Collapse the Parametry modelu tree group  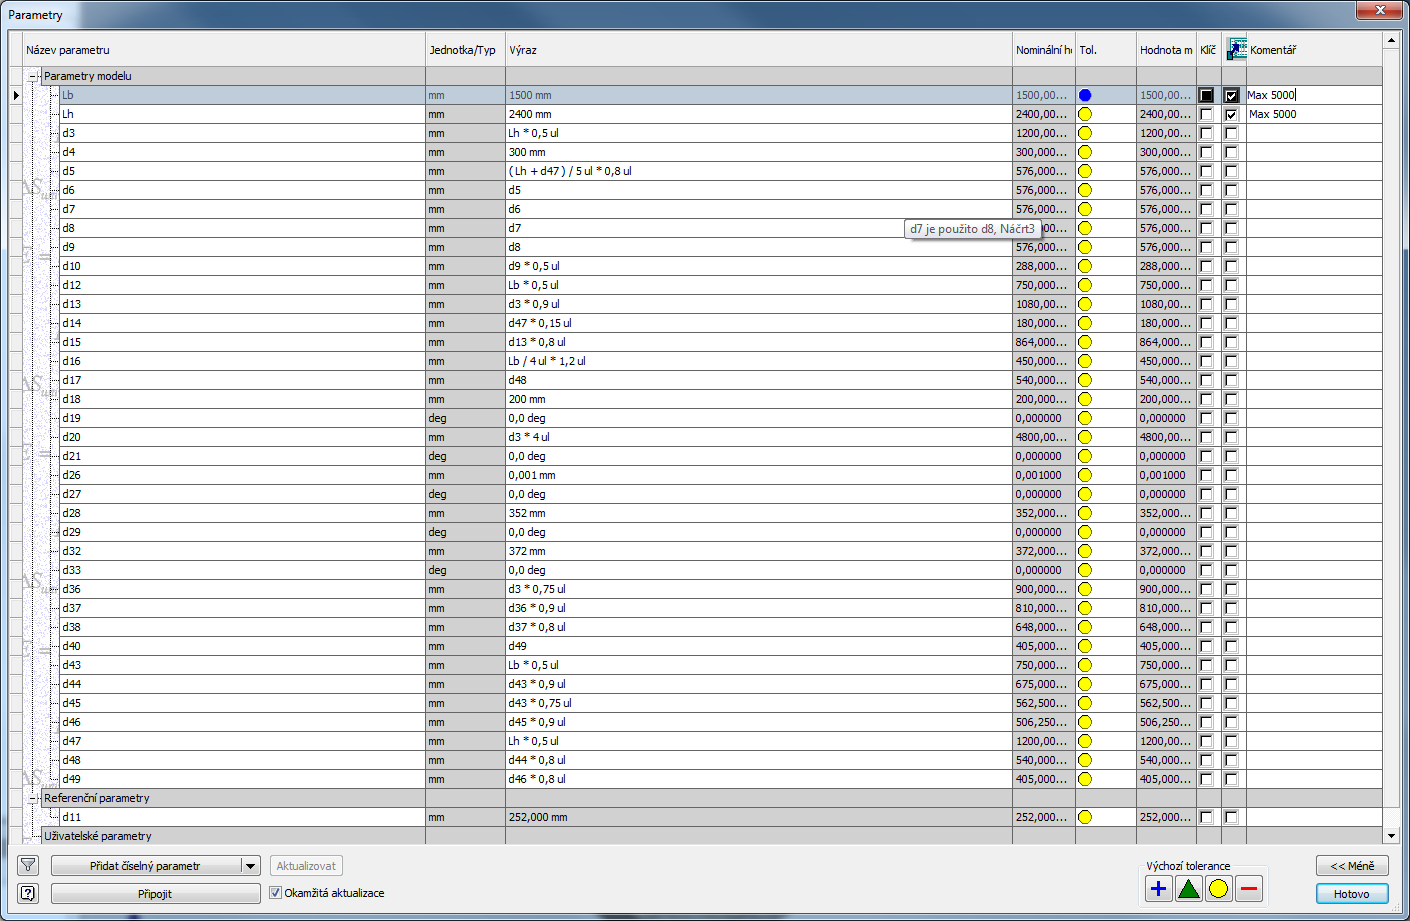coord(33,76)
